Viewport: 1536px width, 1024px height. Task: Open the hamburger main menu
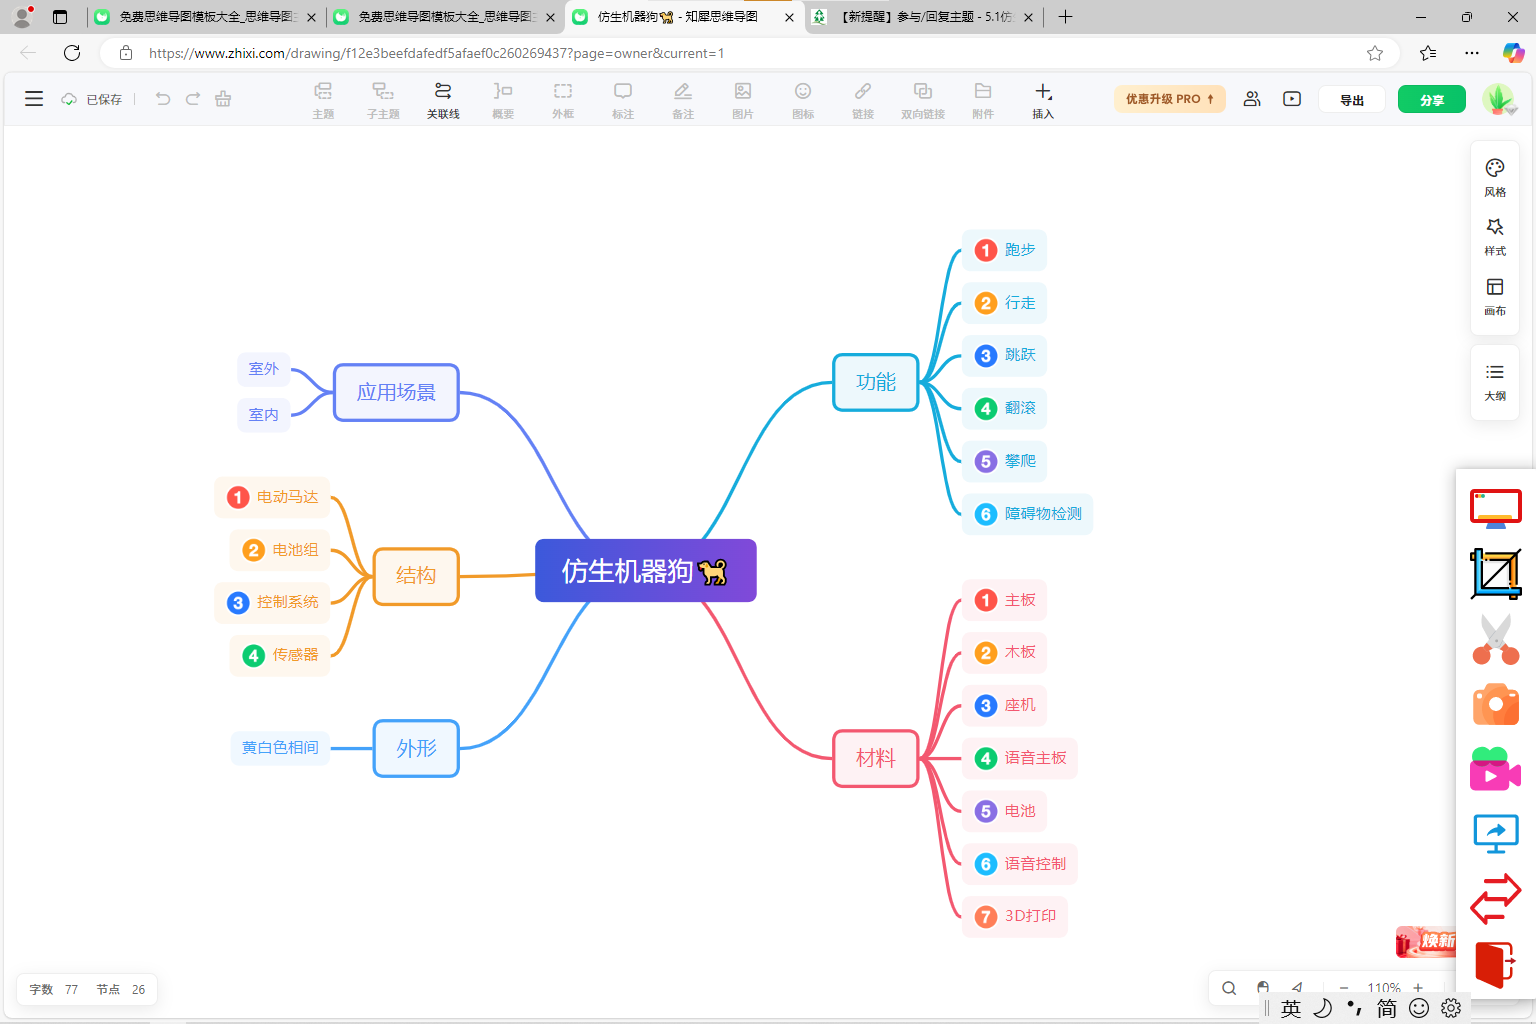[x=34, y=98]
